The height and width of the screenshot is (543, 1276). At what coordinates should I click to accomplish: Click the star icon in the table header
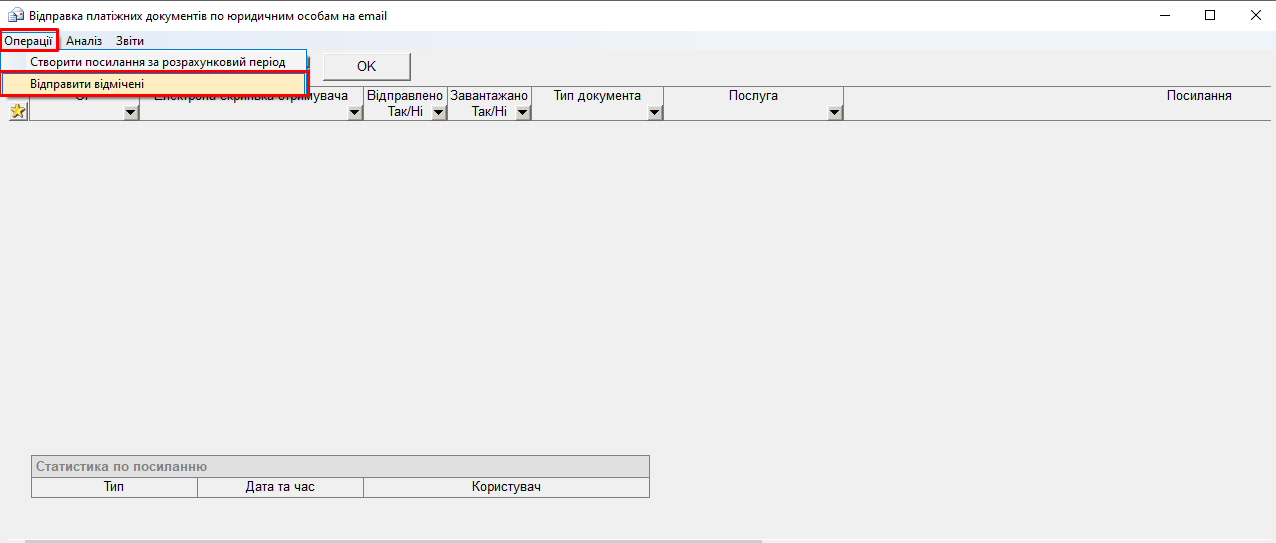point(18,112)
